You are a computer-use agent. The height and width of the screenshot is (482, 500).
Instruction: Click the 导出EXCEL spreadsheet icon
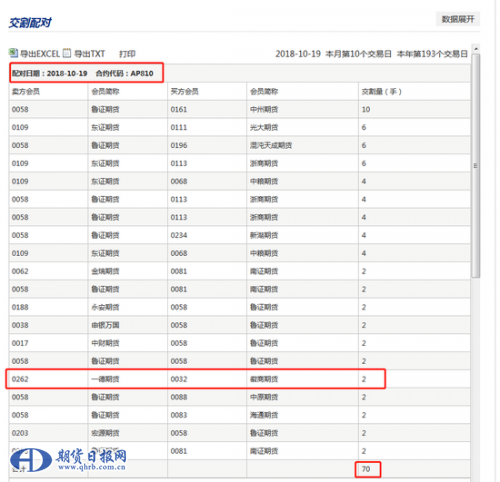pos(13,53)
